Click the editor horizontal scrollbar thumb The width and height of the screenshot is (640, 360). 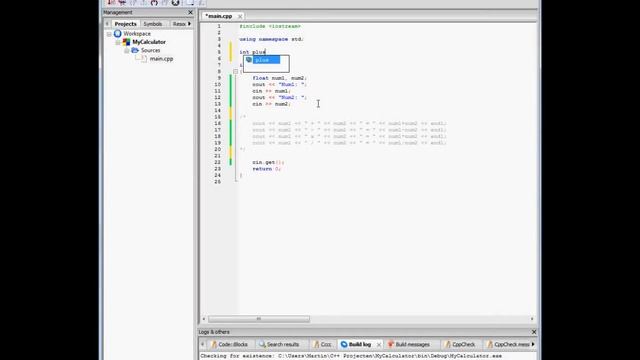click(259, 319)
